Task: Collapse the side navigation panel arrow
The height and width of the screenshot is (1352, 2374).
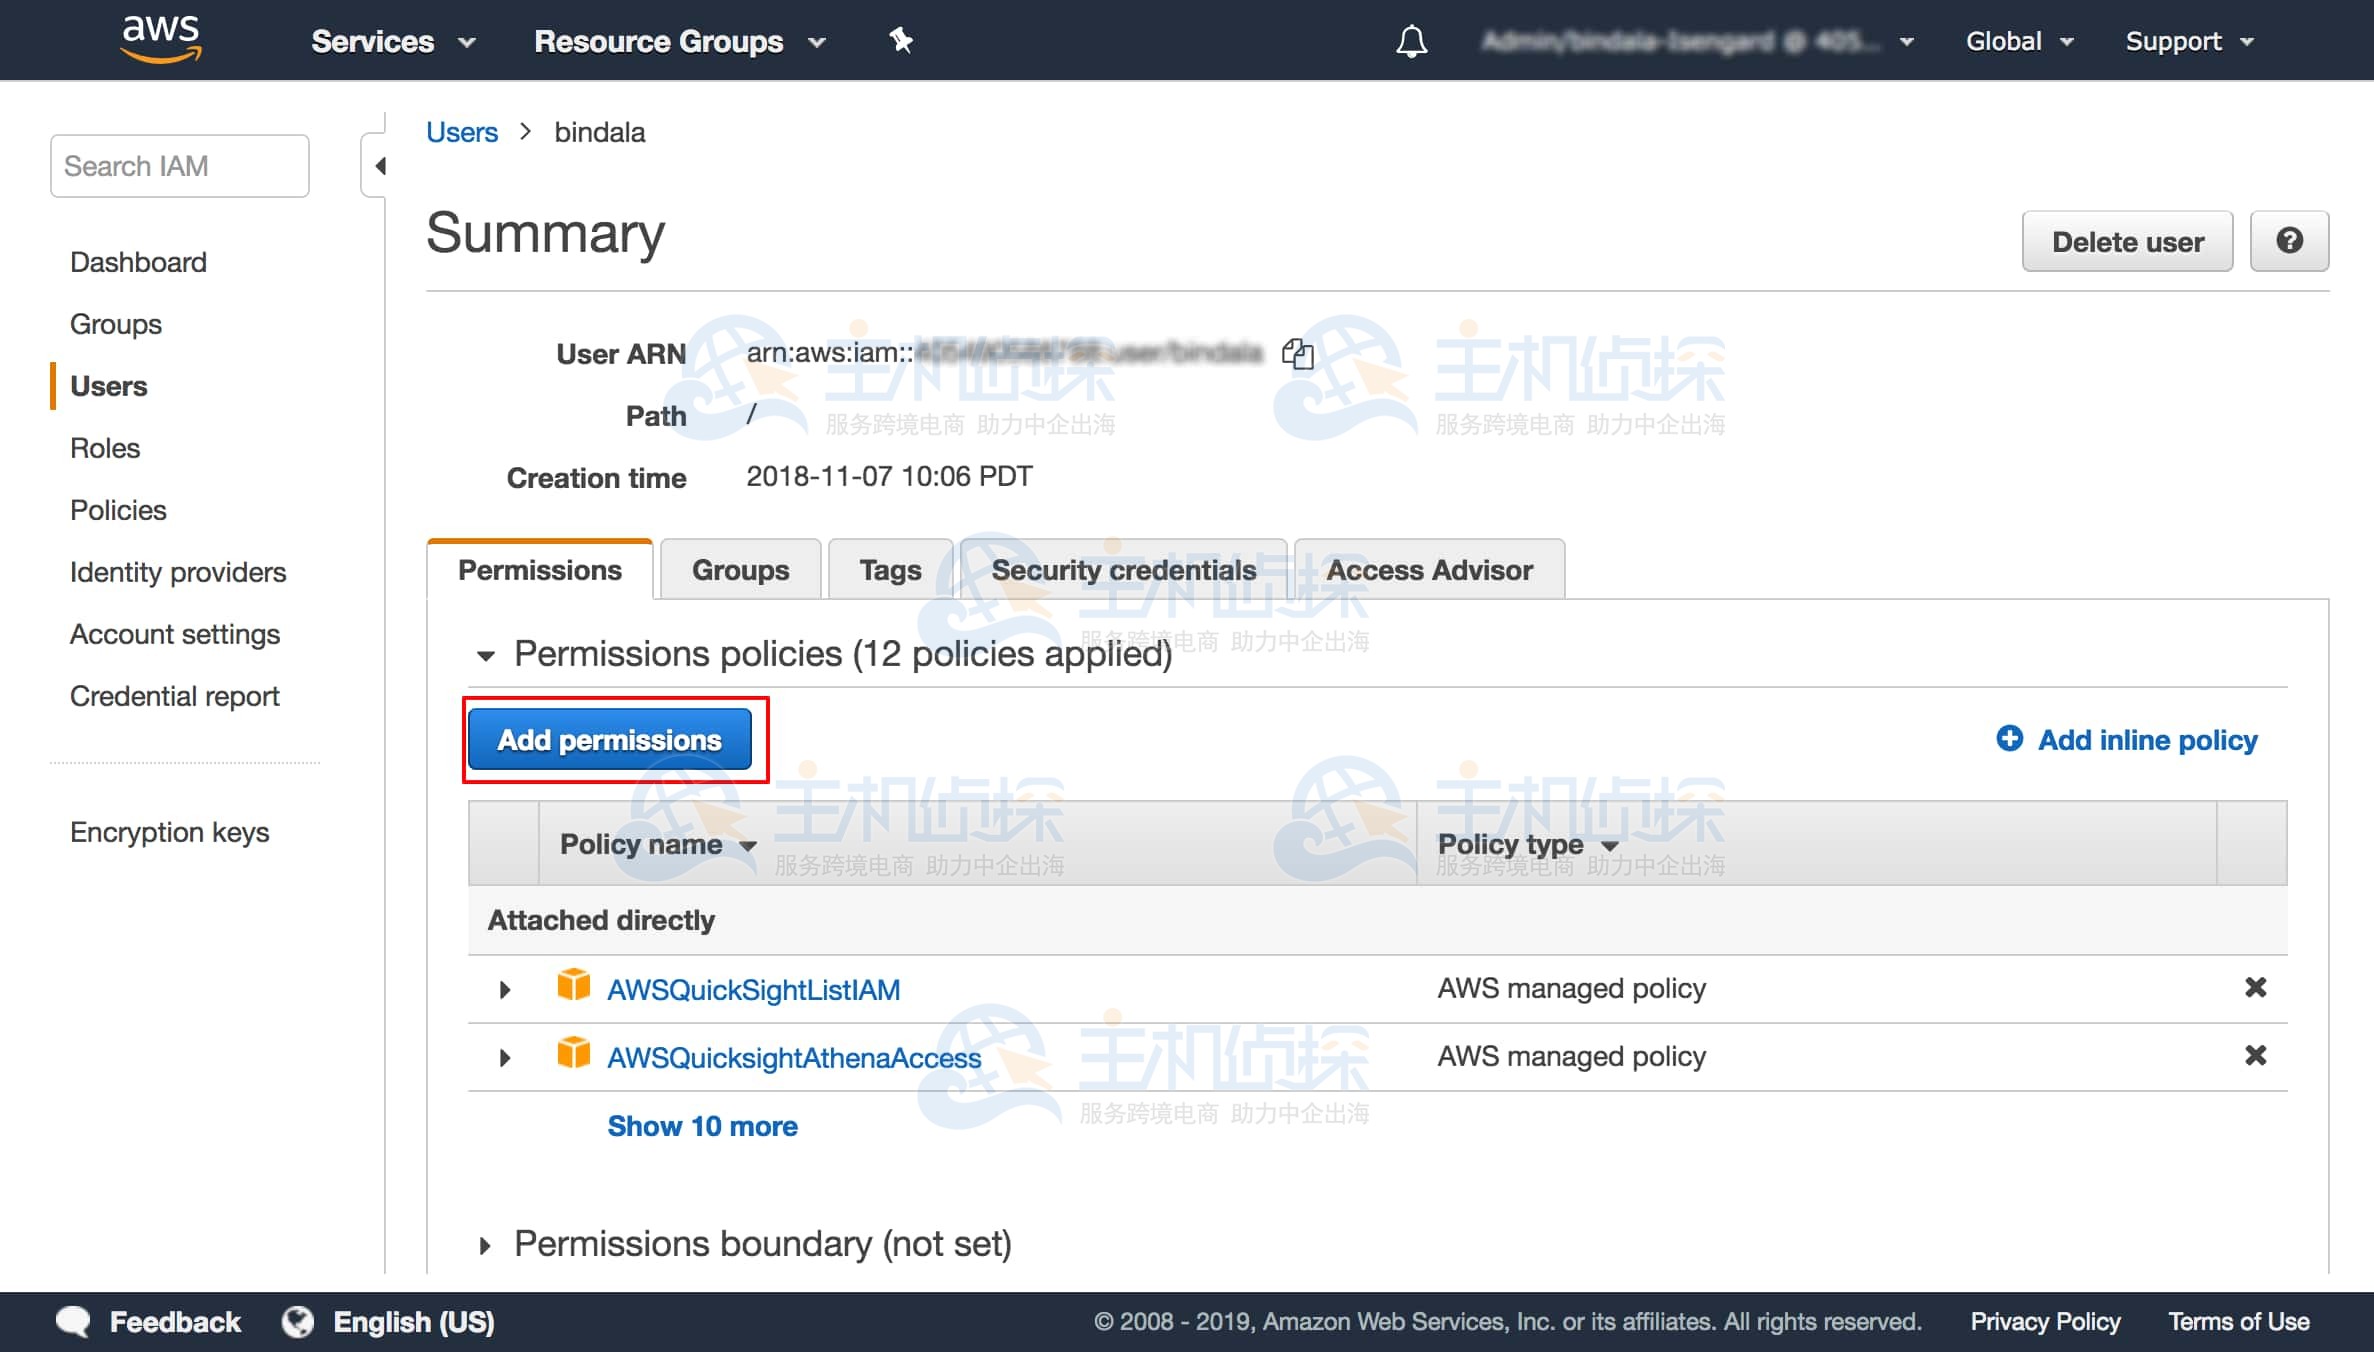Action: [379, 166]
